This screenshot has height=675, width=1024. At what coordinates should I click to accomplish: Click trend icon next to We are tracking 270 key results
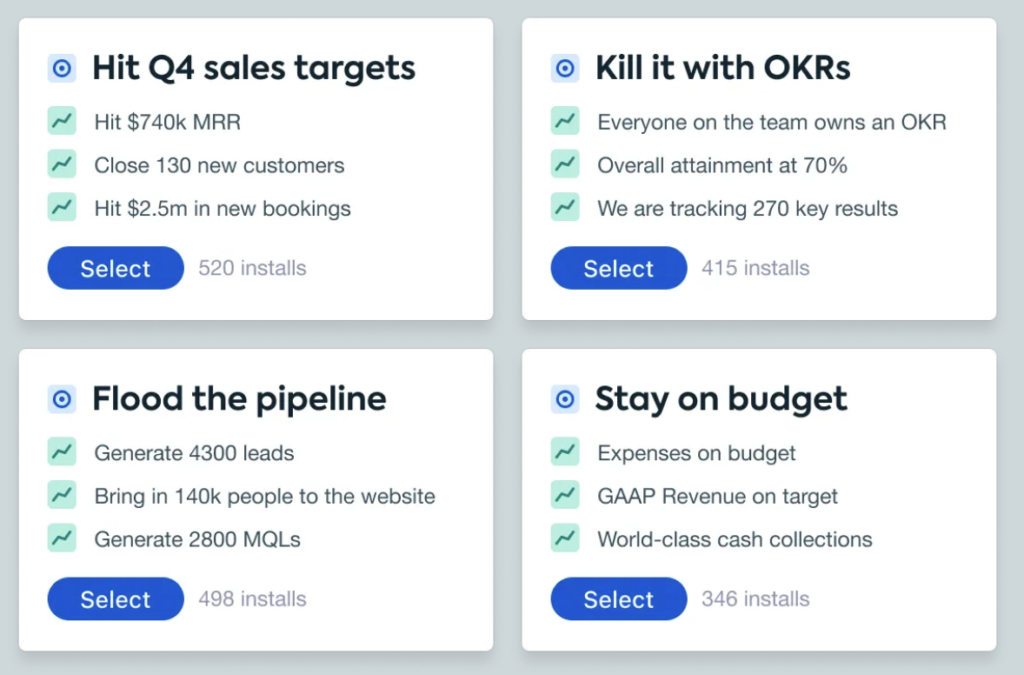coord(565,207)
